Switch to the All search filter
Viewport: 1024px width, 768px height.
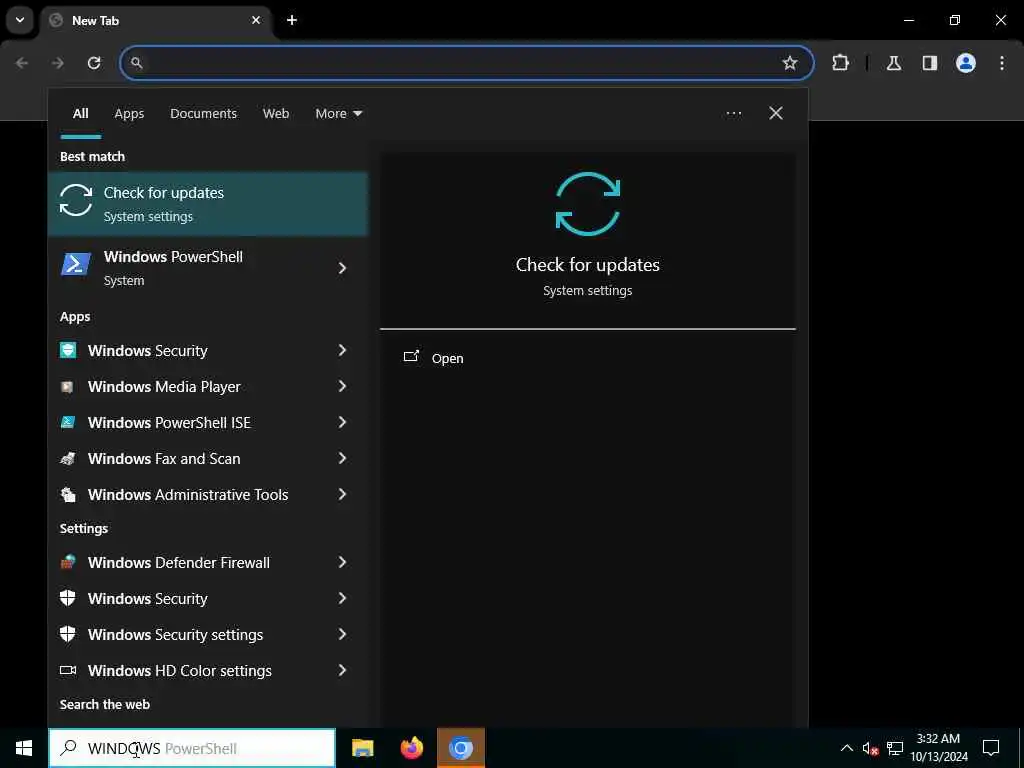[x=80, y=114]
